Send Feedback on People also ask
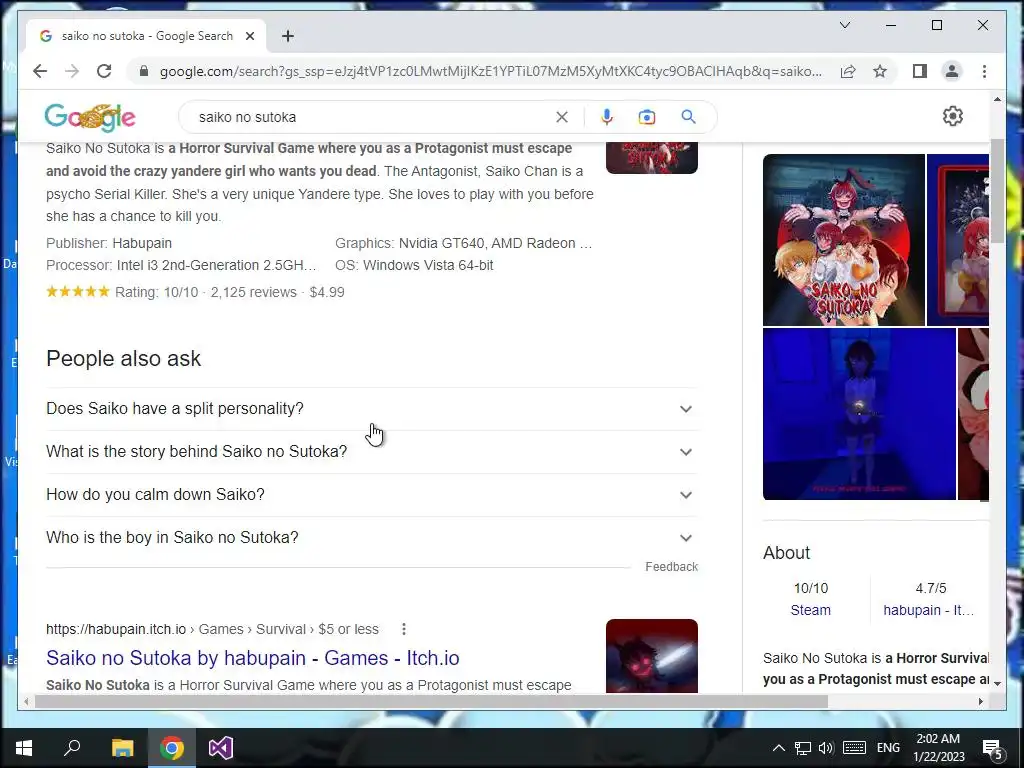This screenshot has height=768, width=1024. [x=671, y=567]
